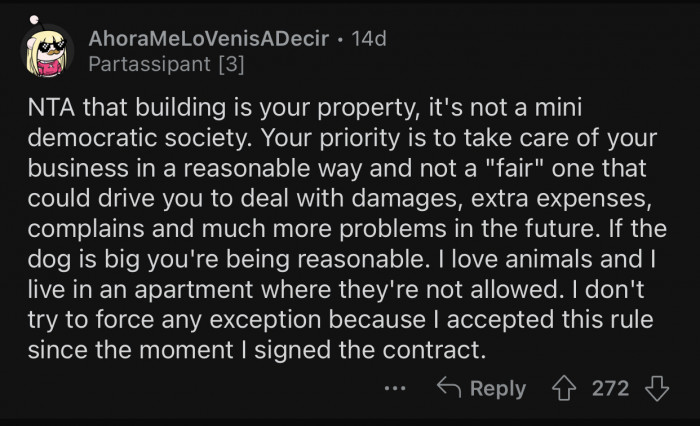700x426 pixels.
Task: Downvote the comment with the down arrow
Action: click(656, 388)
